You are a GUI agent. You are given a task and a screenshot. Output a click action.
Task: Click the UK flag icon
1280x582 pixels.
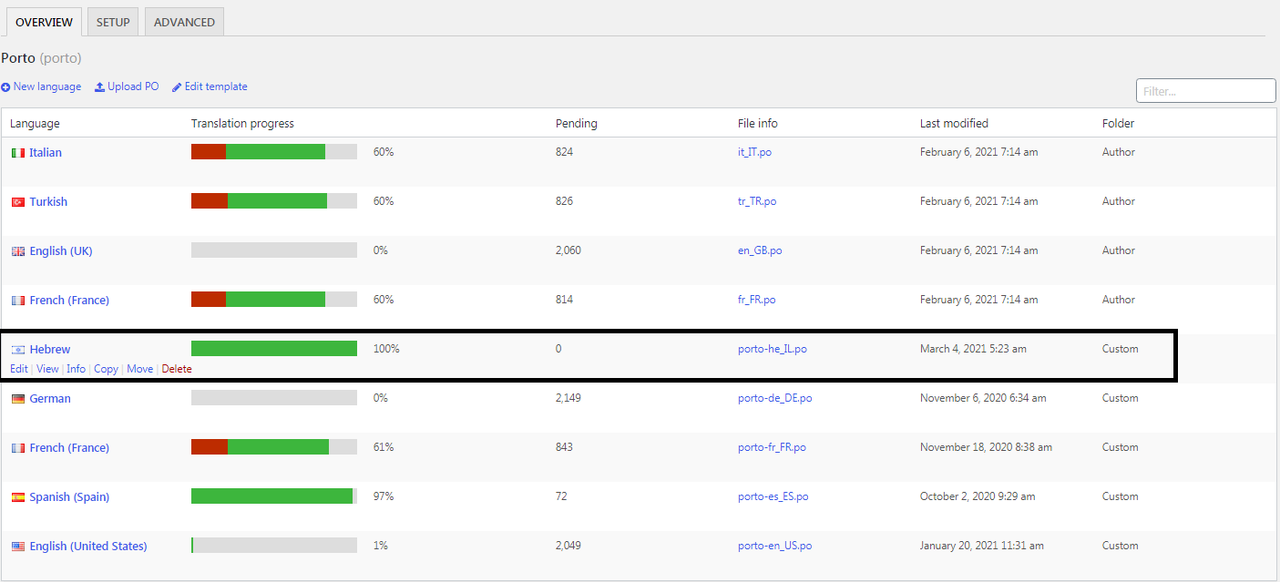[x=18, y=251]
